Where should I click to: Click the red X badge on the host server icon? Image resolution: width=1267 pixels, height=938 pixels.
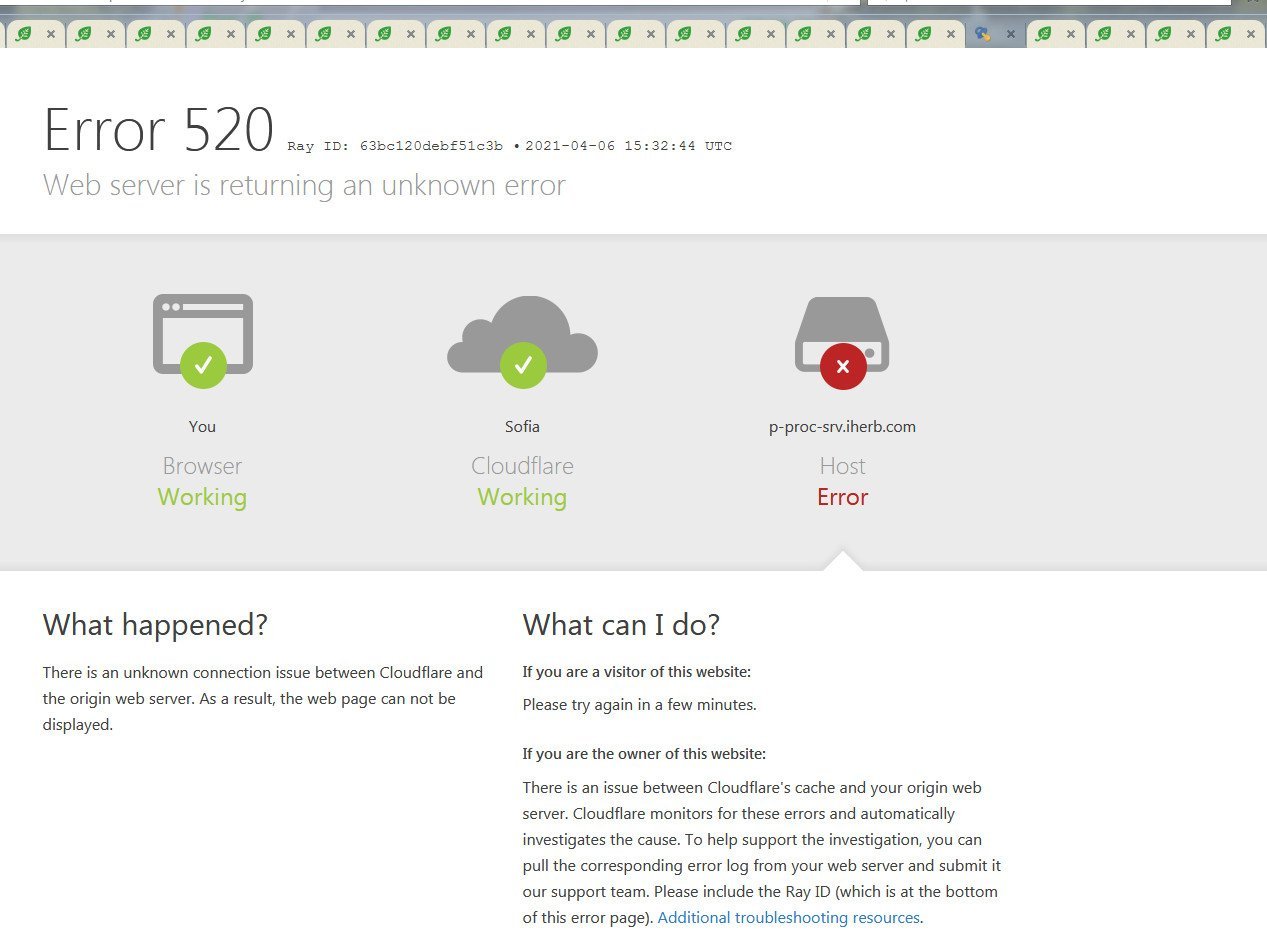click(842, 367)
